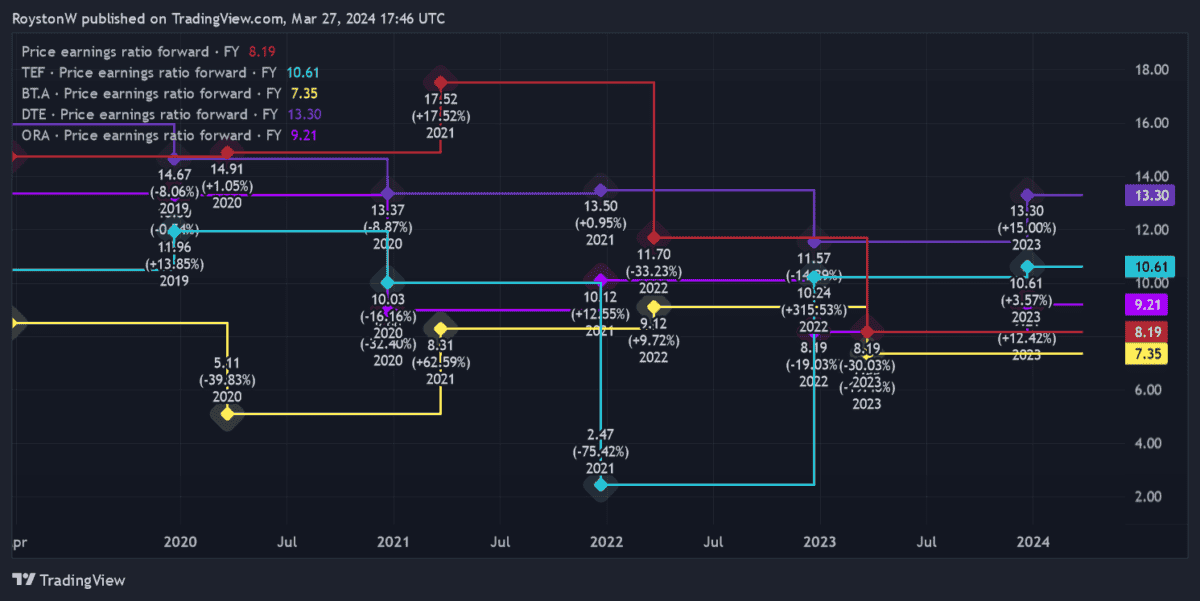Click the yellow 7.35 price label
1200x601 pixels.
[x=1153, y=353]
